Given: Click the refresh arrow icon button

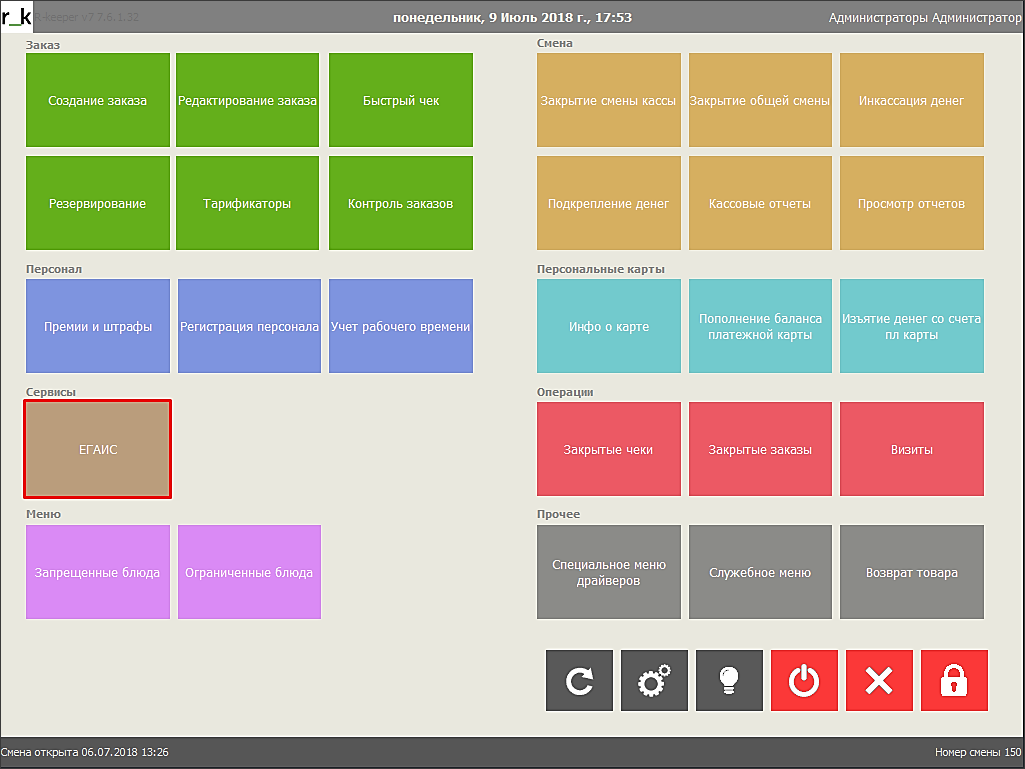Looking at the screenshot, I should [579, 681].
